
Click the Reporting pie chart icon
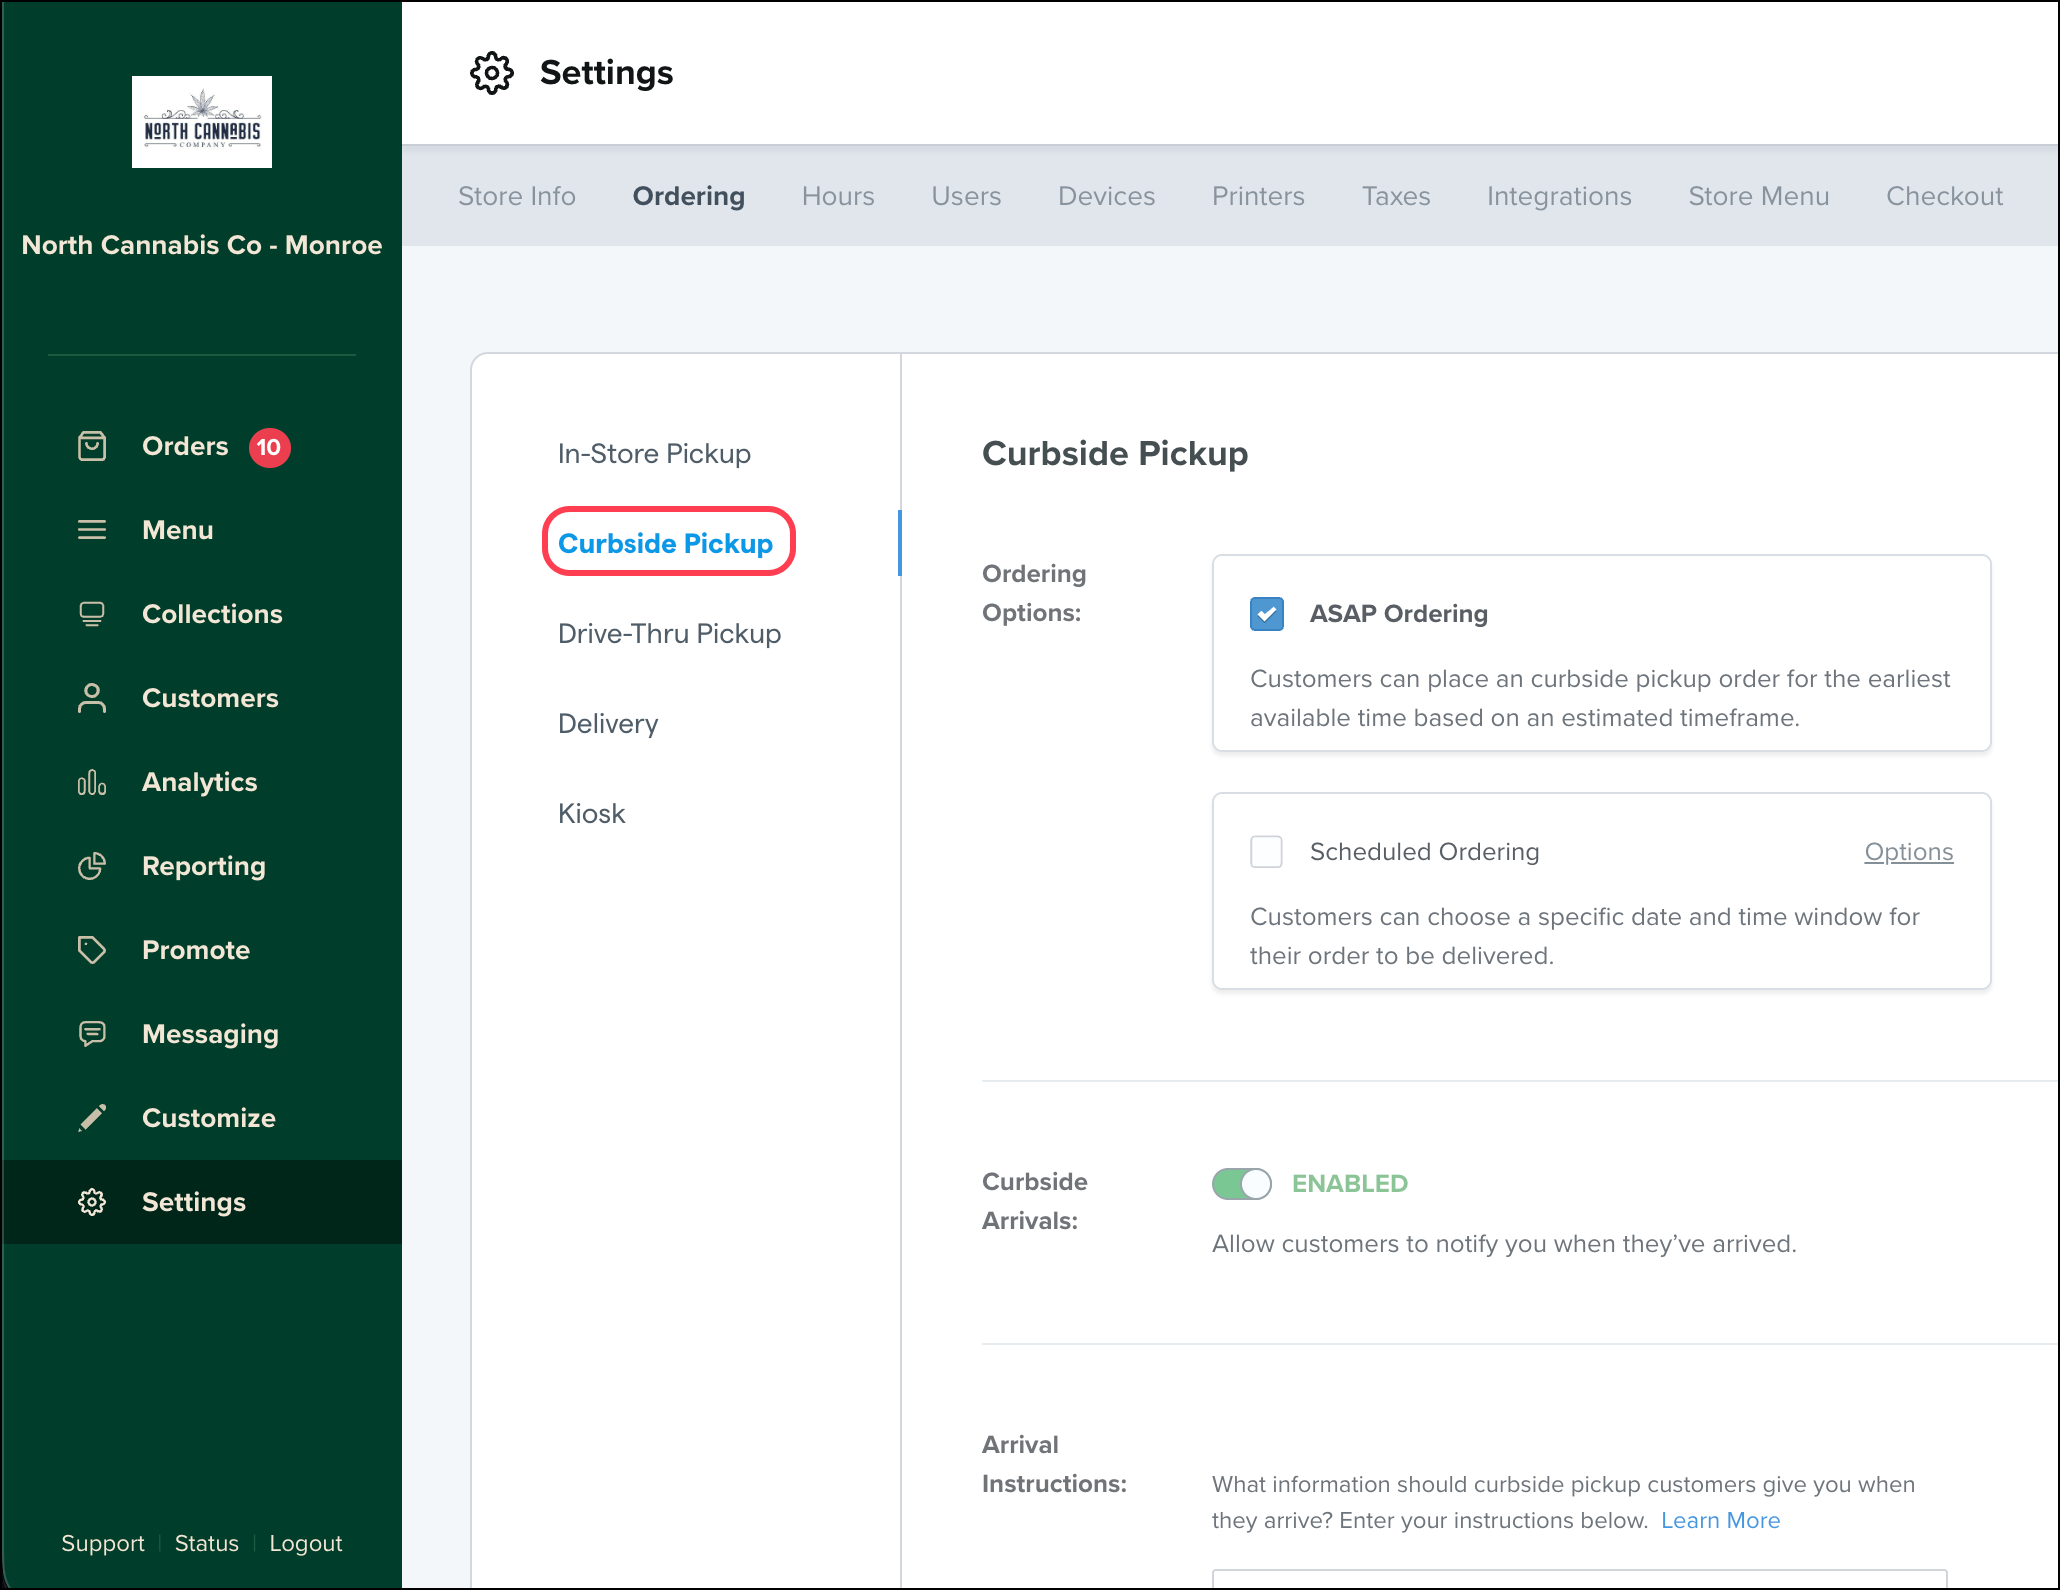coord(92,866)
